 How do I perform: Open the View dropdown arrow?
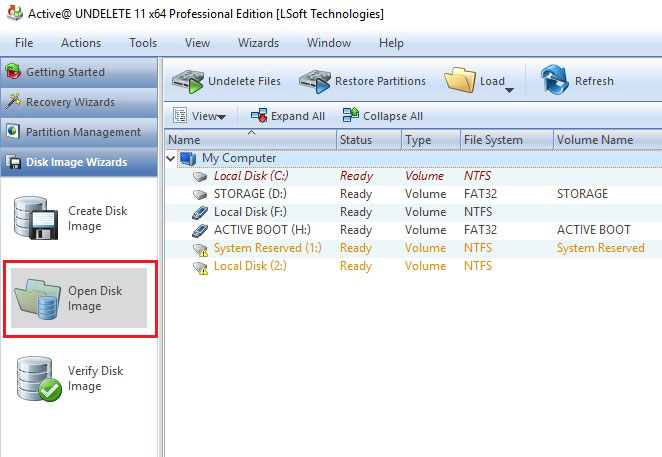click(222, 117)
